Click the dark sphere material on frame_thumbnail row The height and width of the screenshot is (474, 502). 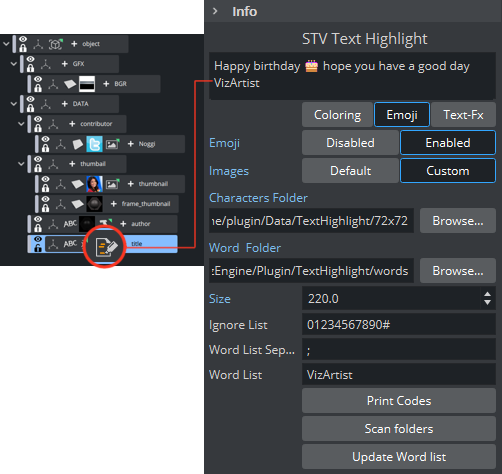coord(94,204)
